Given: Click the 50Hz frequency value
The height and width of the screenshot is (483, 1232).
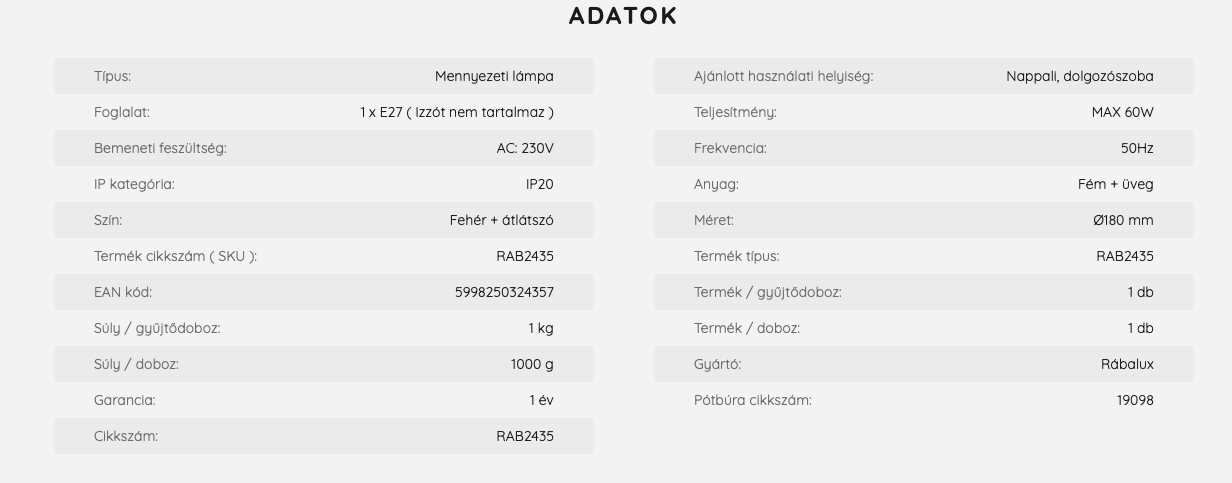Looking at the screenshot, I should click(1137, 148).
